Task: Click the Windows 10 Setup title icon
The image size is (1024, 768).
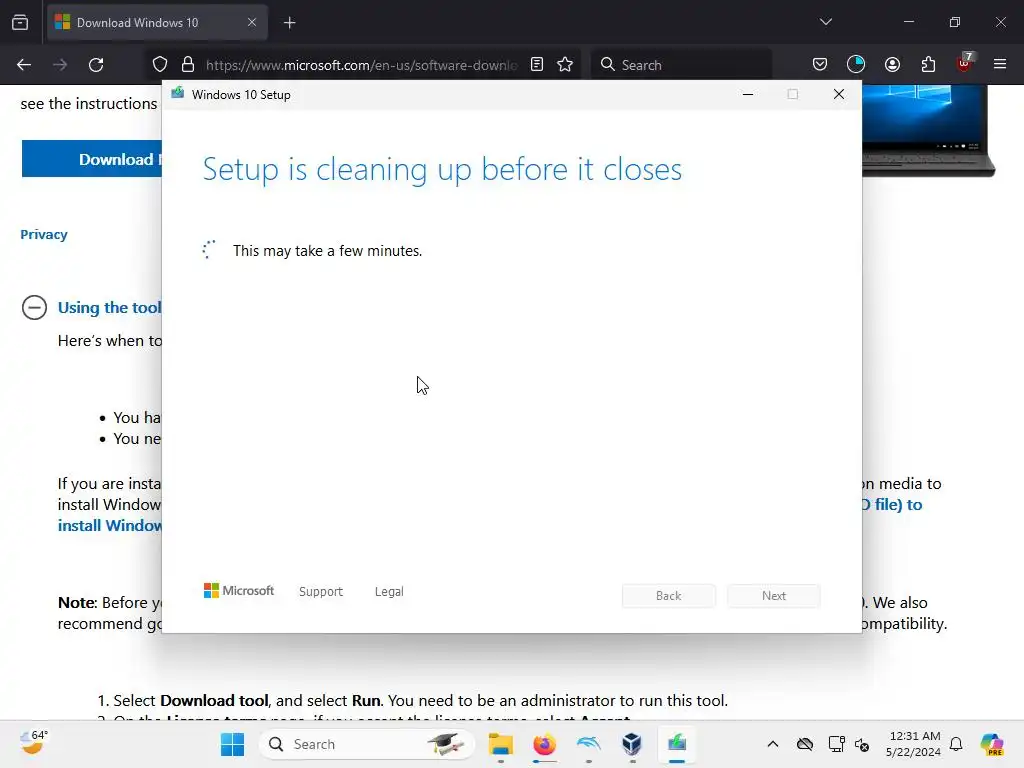Action: coord(178,94)
